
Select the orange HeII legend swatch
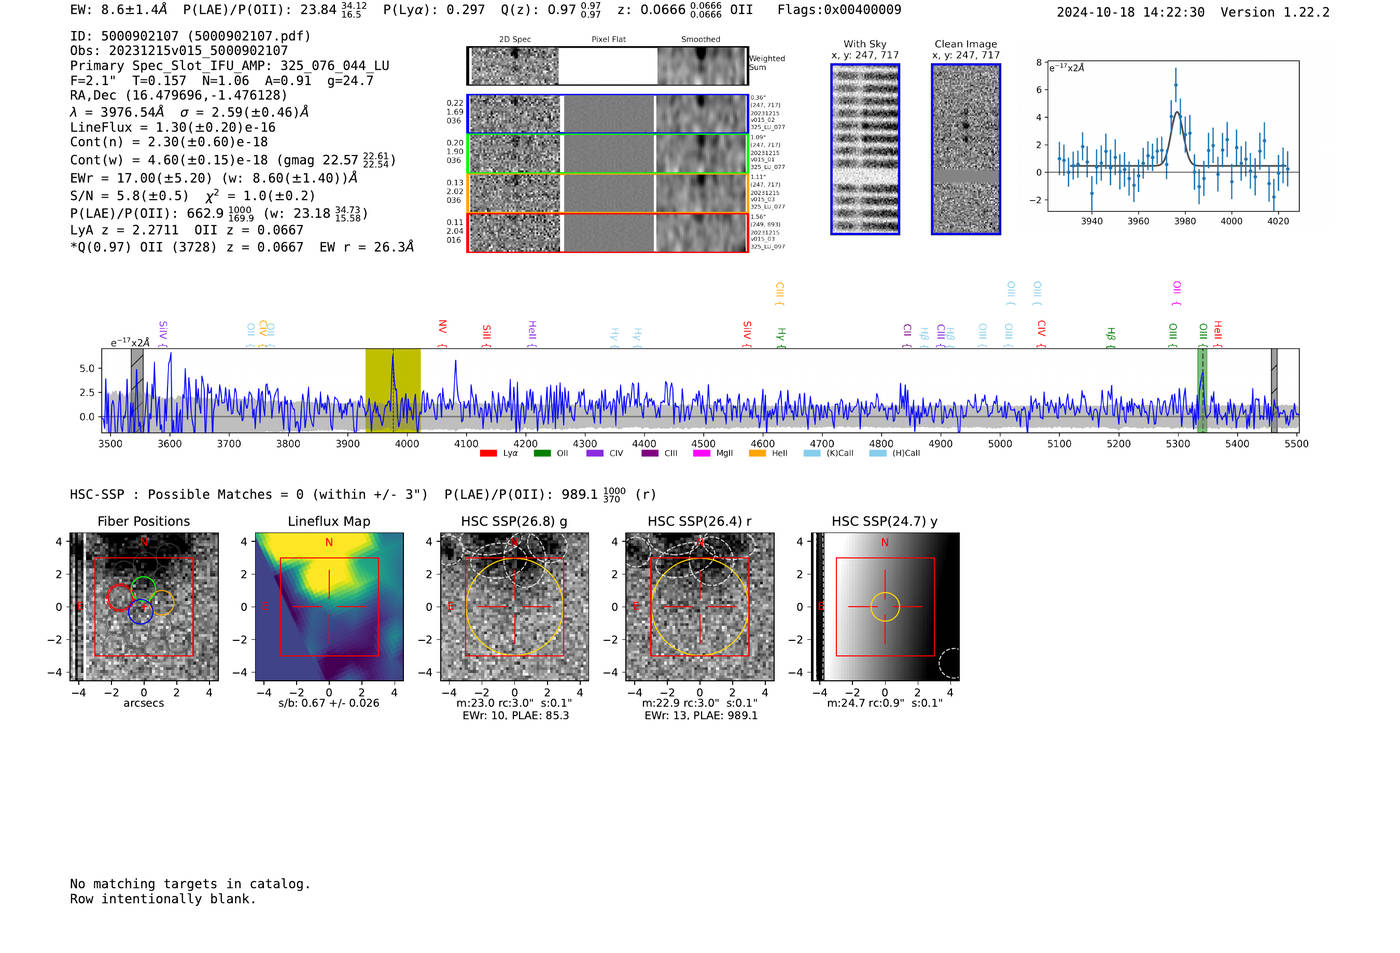point(757,453)
